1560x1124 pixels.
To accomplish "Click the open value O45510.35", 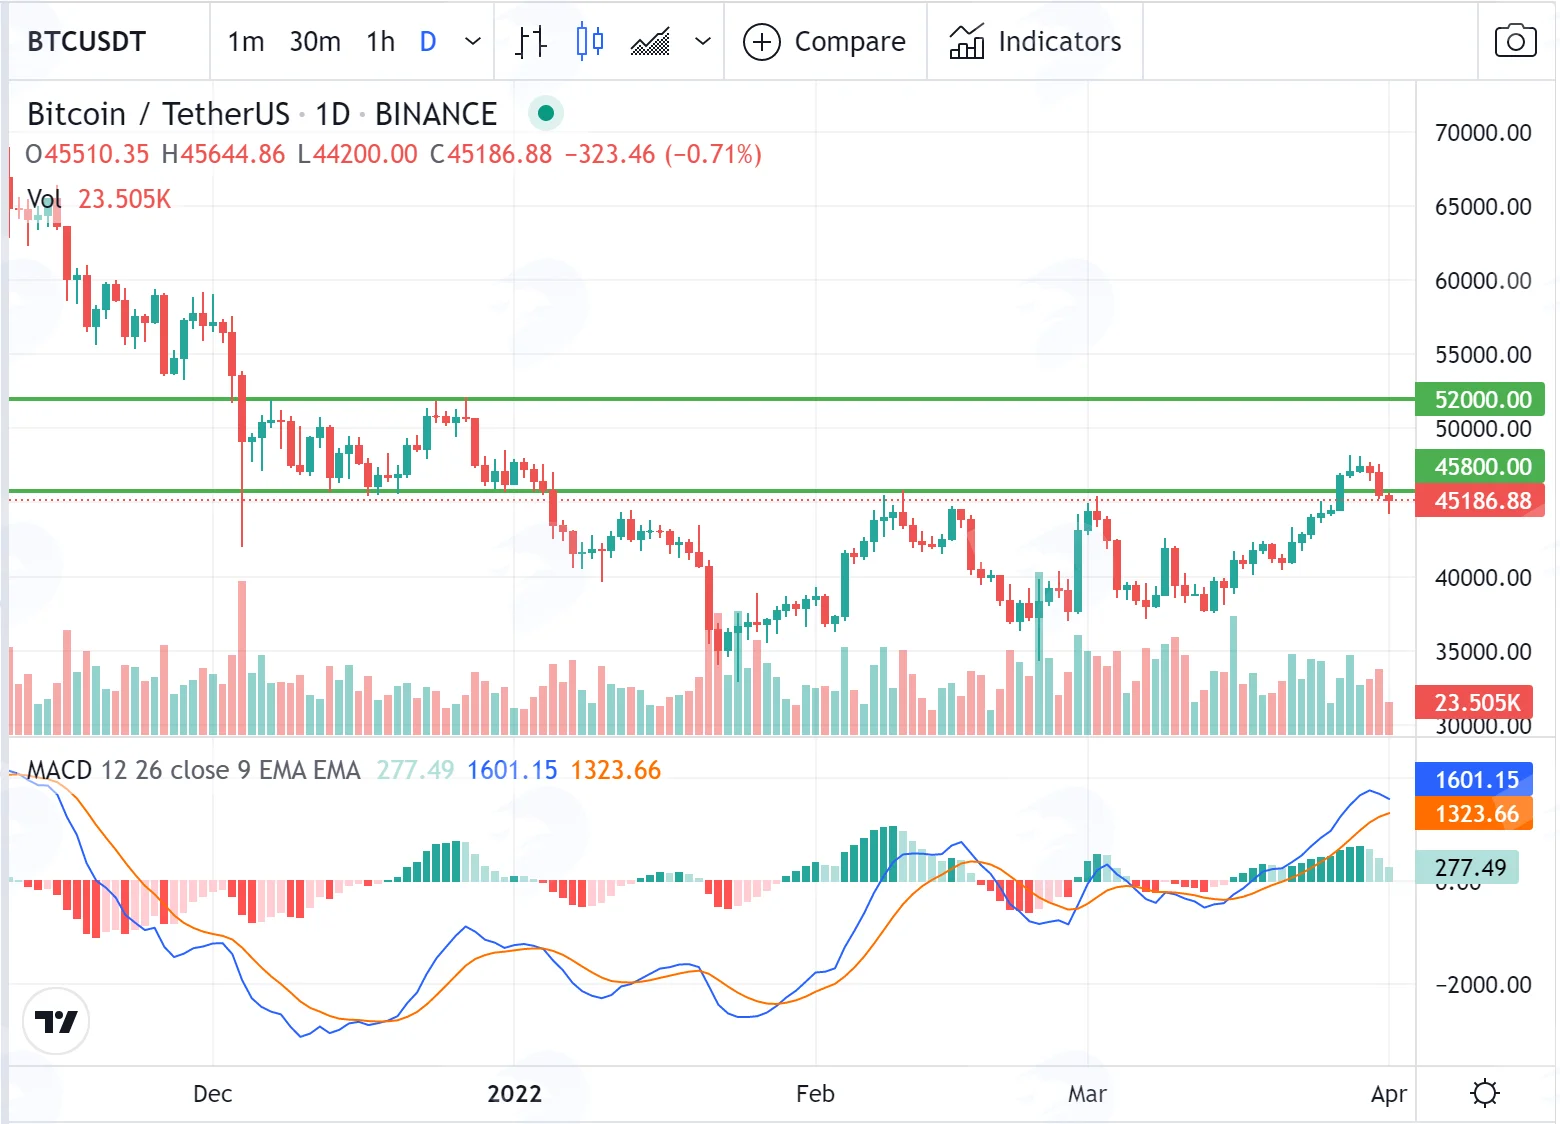I will pos(87,154).
